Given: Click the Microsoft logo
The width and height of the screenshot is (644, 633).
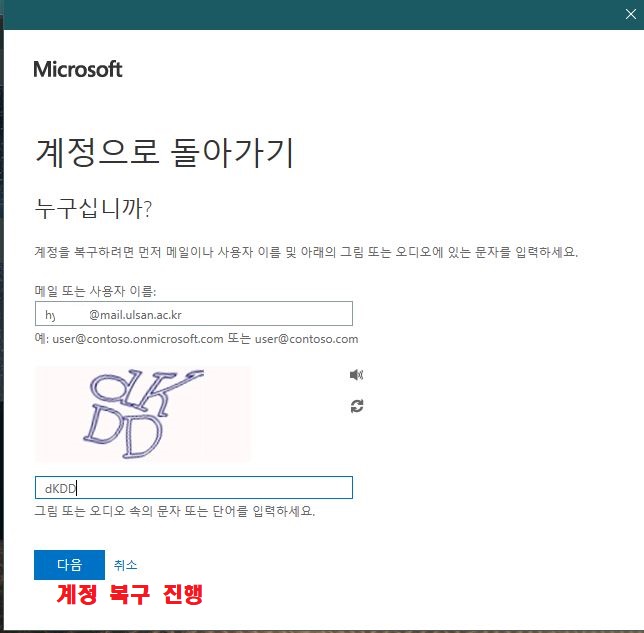Looking at the screenshot, I should coord(78,69).
